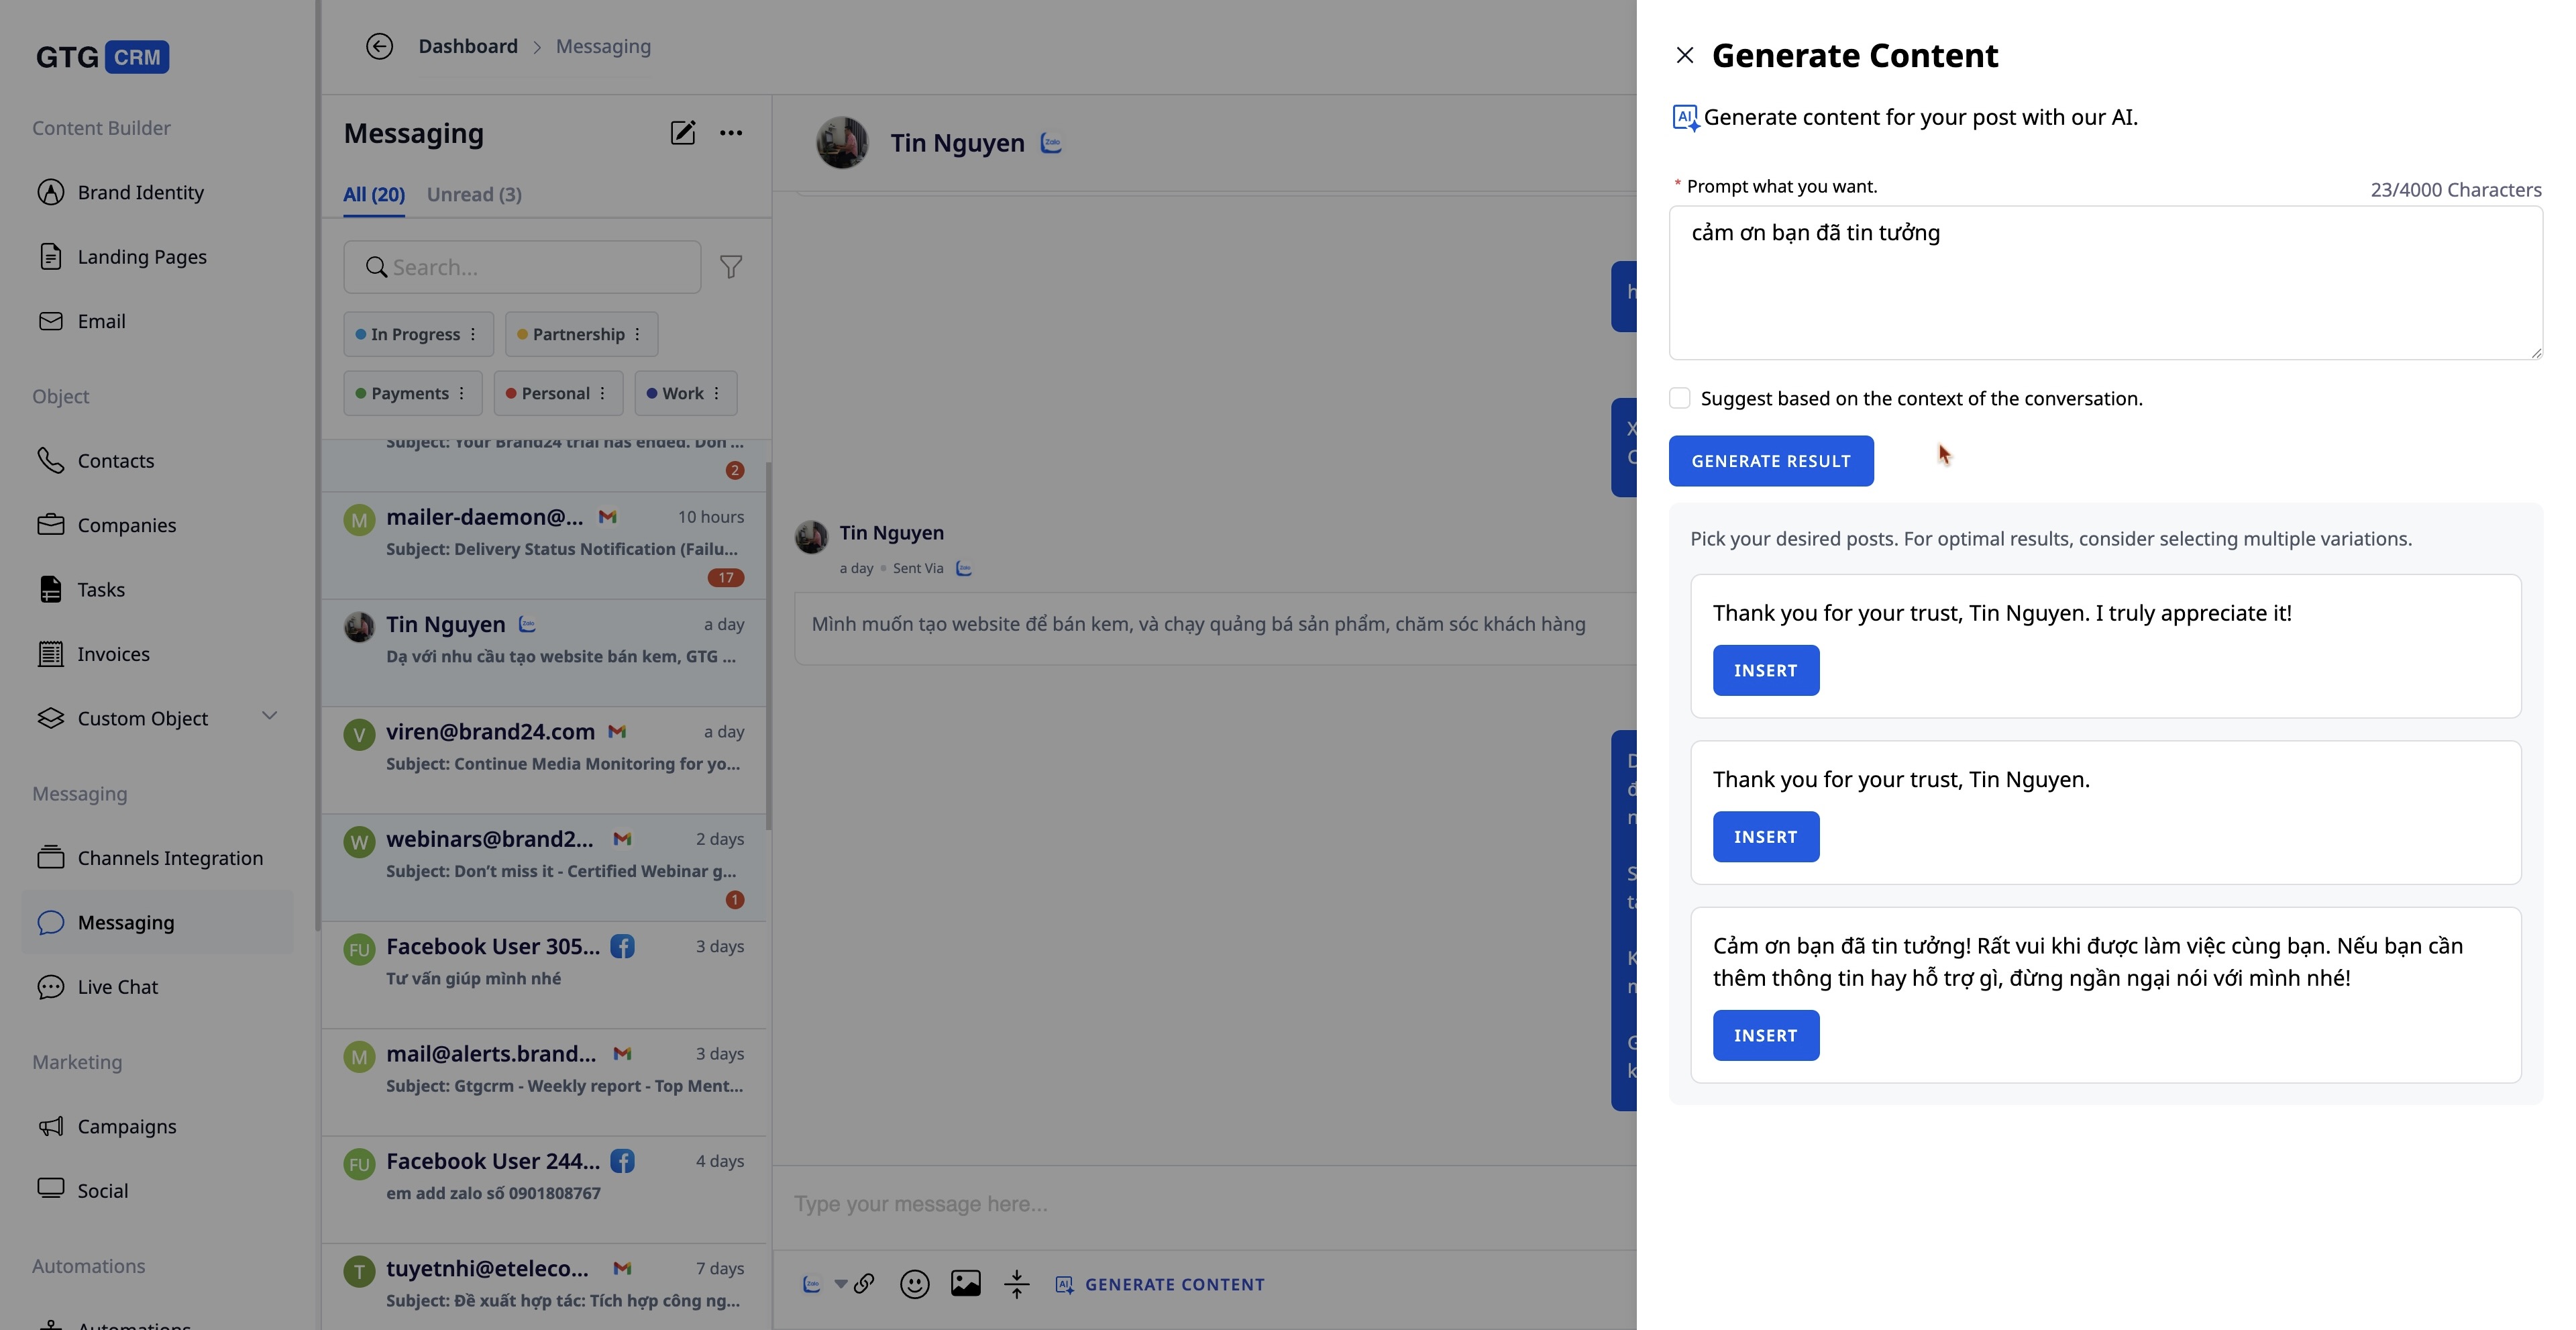Open the Messaging three-dots menu
Viewport: 2576px width, 1330px height.
point(731,133)
